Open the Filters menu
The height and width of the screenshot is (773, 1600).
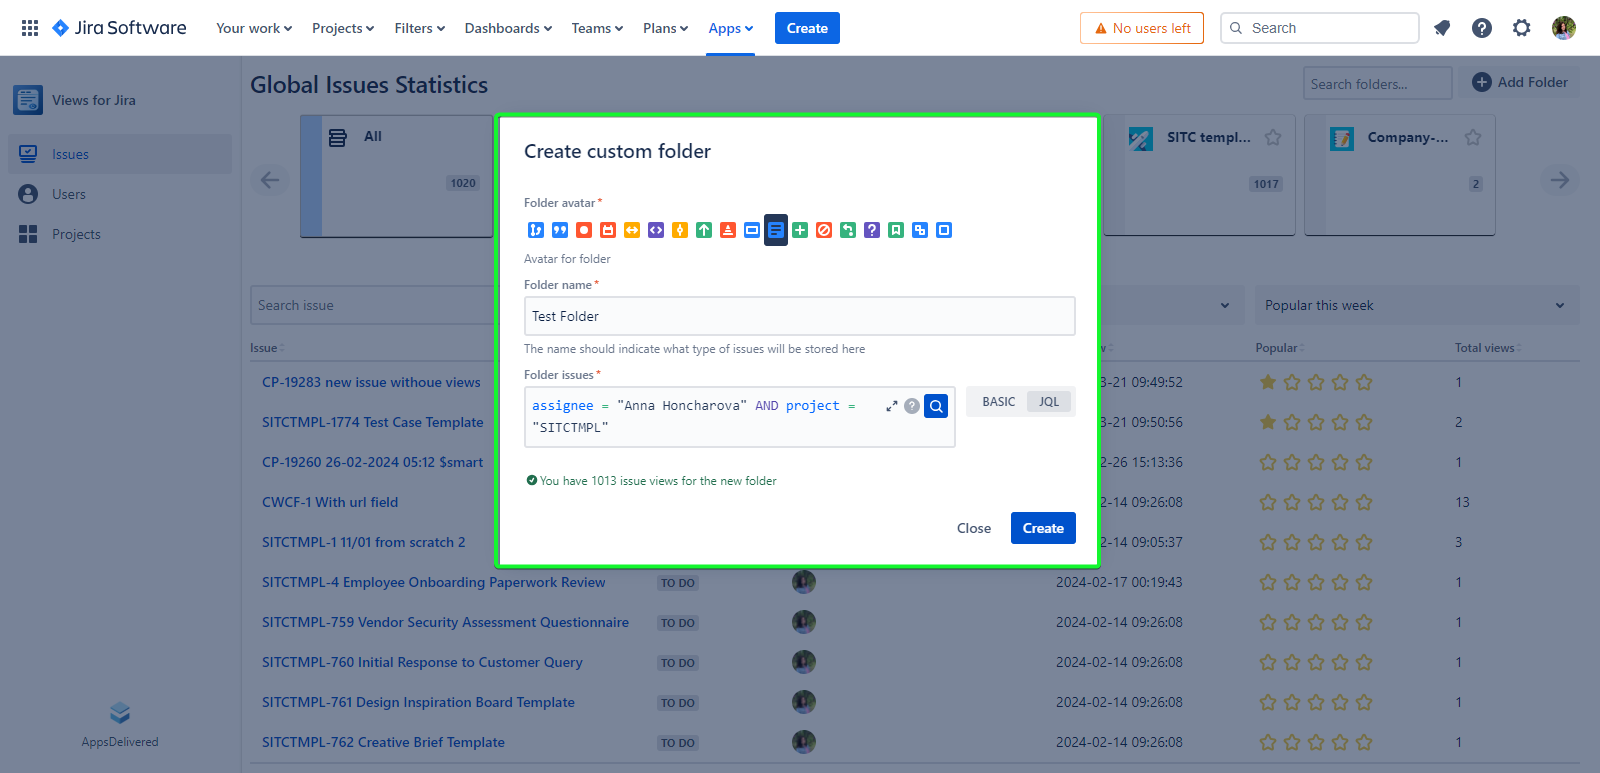click(419, 28)
